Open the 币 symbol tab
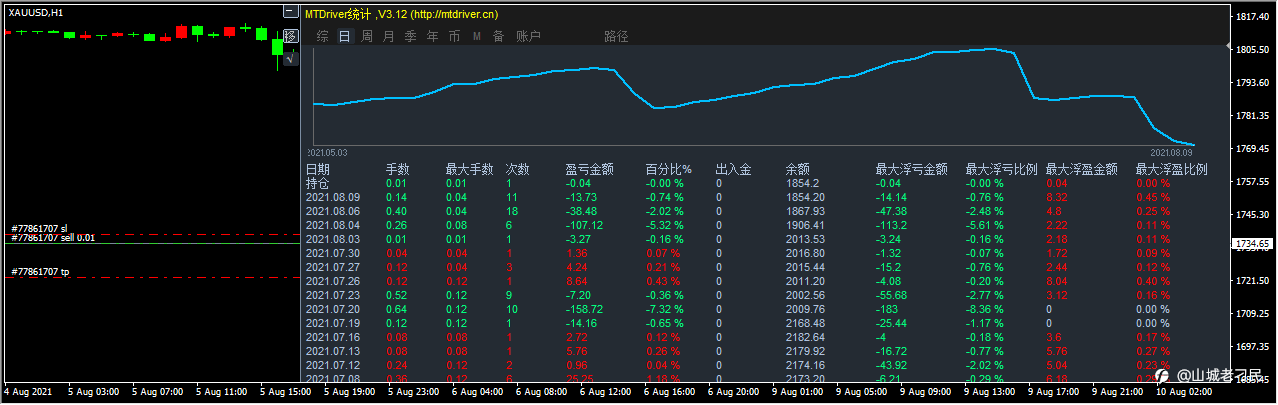1278x405 pixels. point(454,36)
